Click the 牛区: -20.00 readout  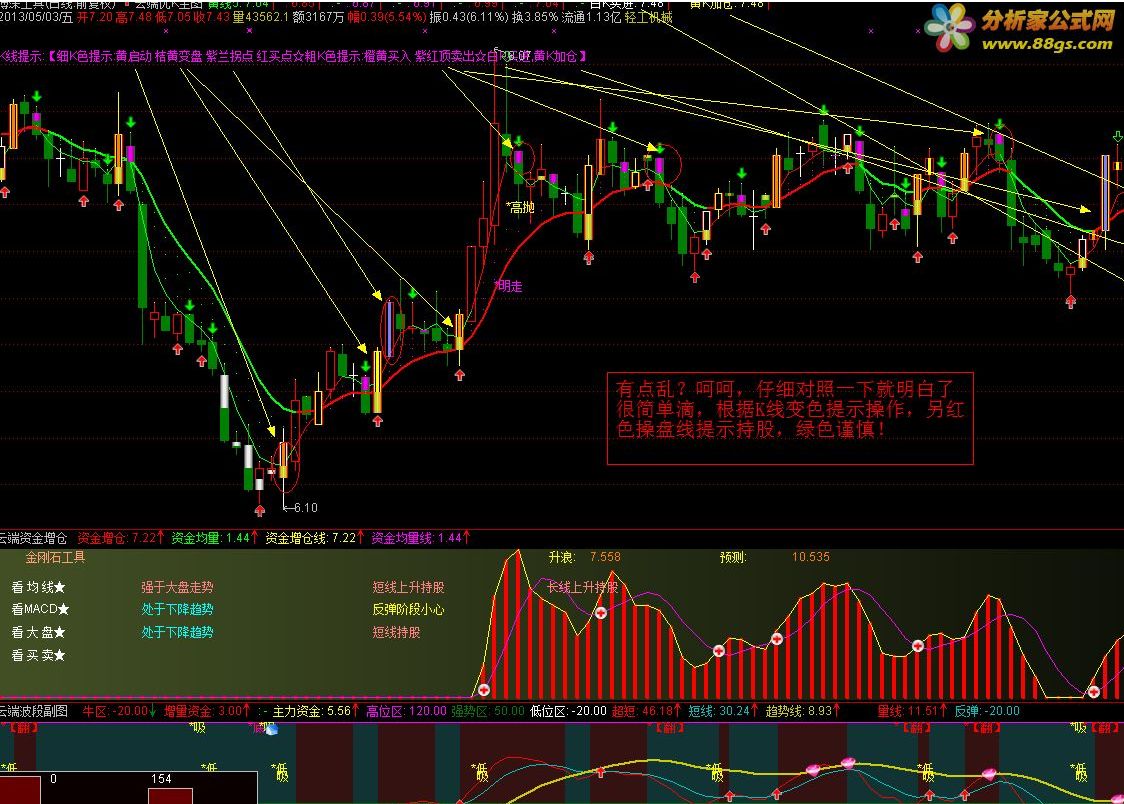[x=119, y=711]
